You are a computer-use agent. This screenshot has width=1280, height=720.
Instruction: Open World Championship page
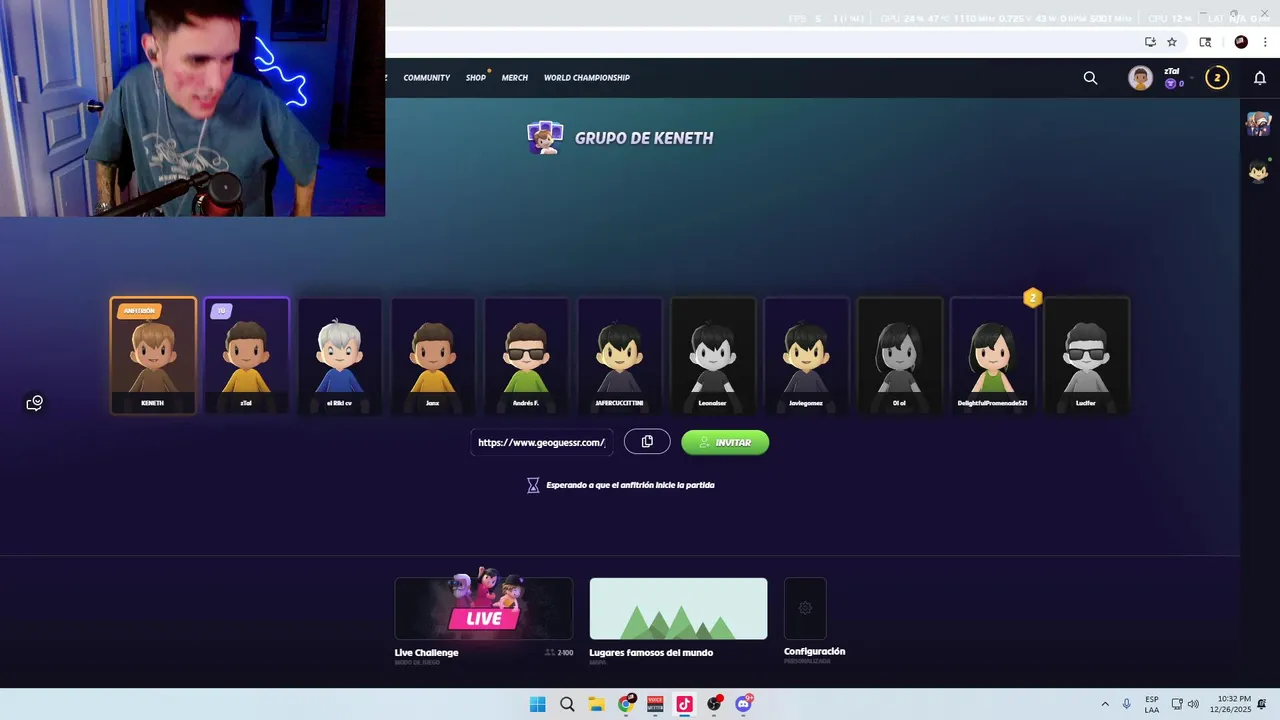(x=587, y=78)
